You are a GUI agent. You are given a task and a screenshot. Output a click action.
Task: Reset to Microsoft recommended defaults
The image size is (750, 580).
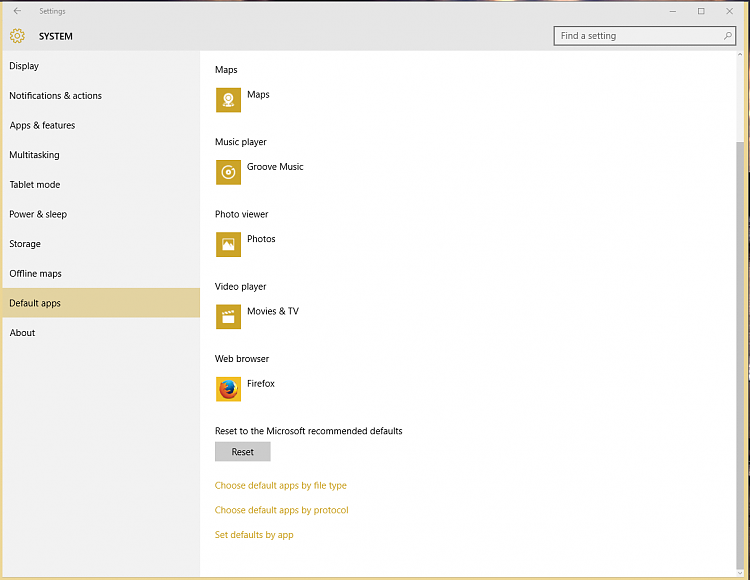[243, 452]
